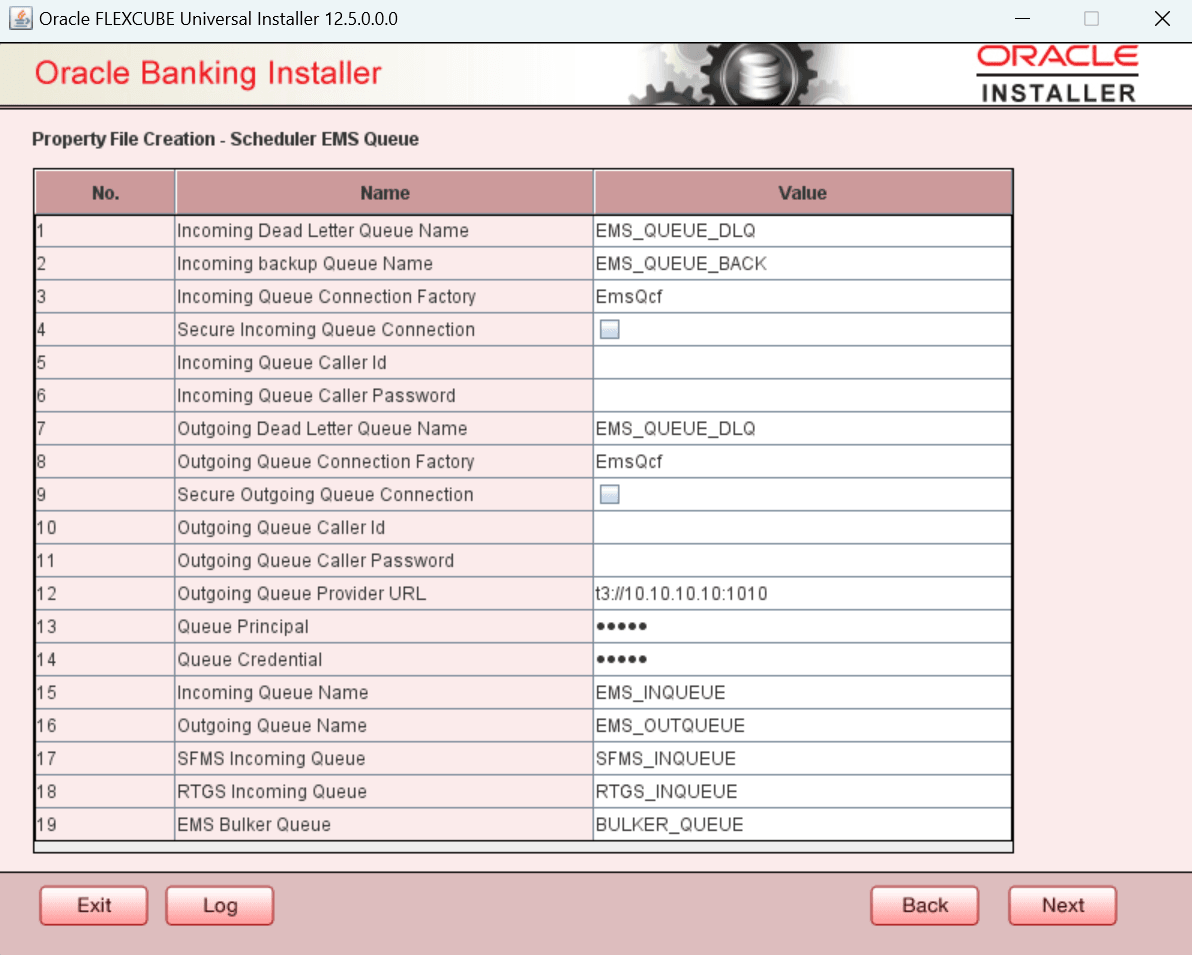Click the Name column header
This screenshot has height=955, width=1192.
[385, 193]
